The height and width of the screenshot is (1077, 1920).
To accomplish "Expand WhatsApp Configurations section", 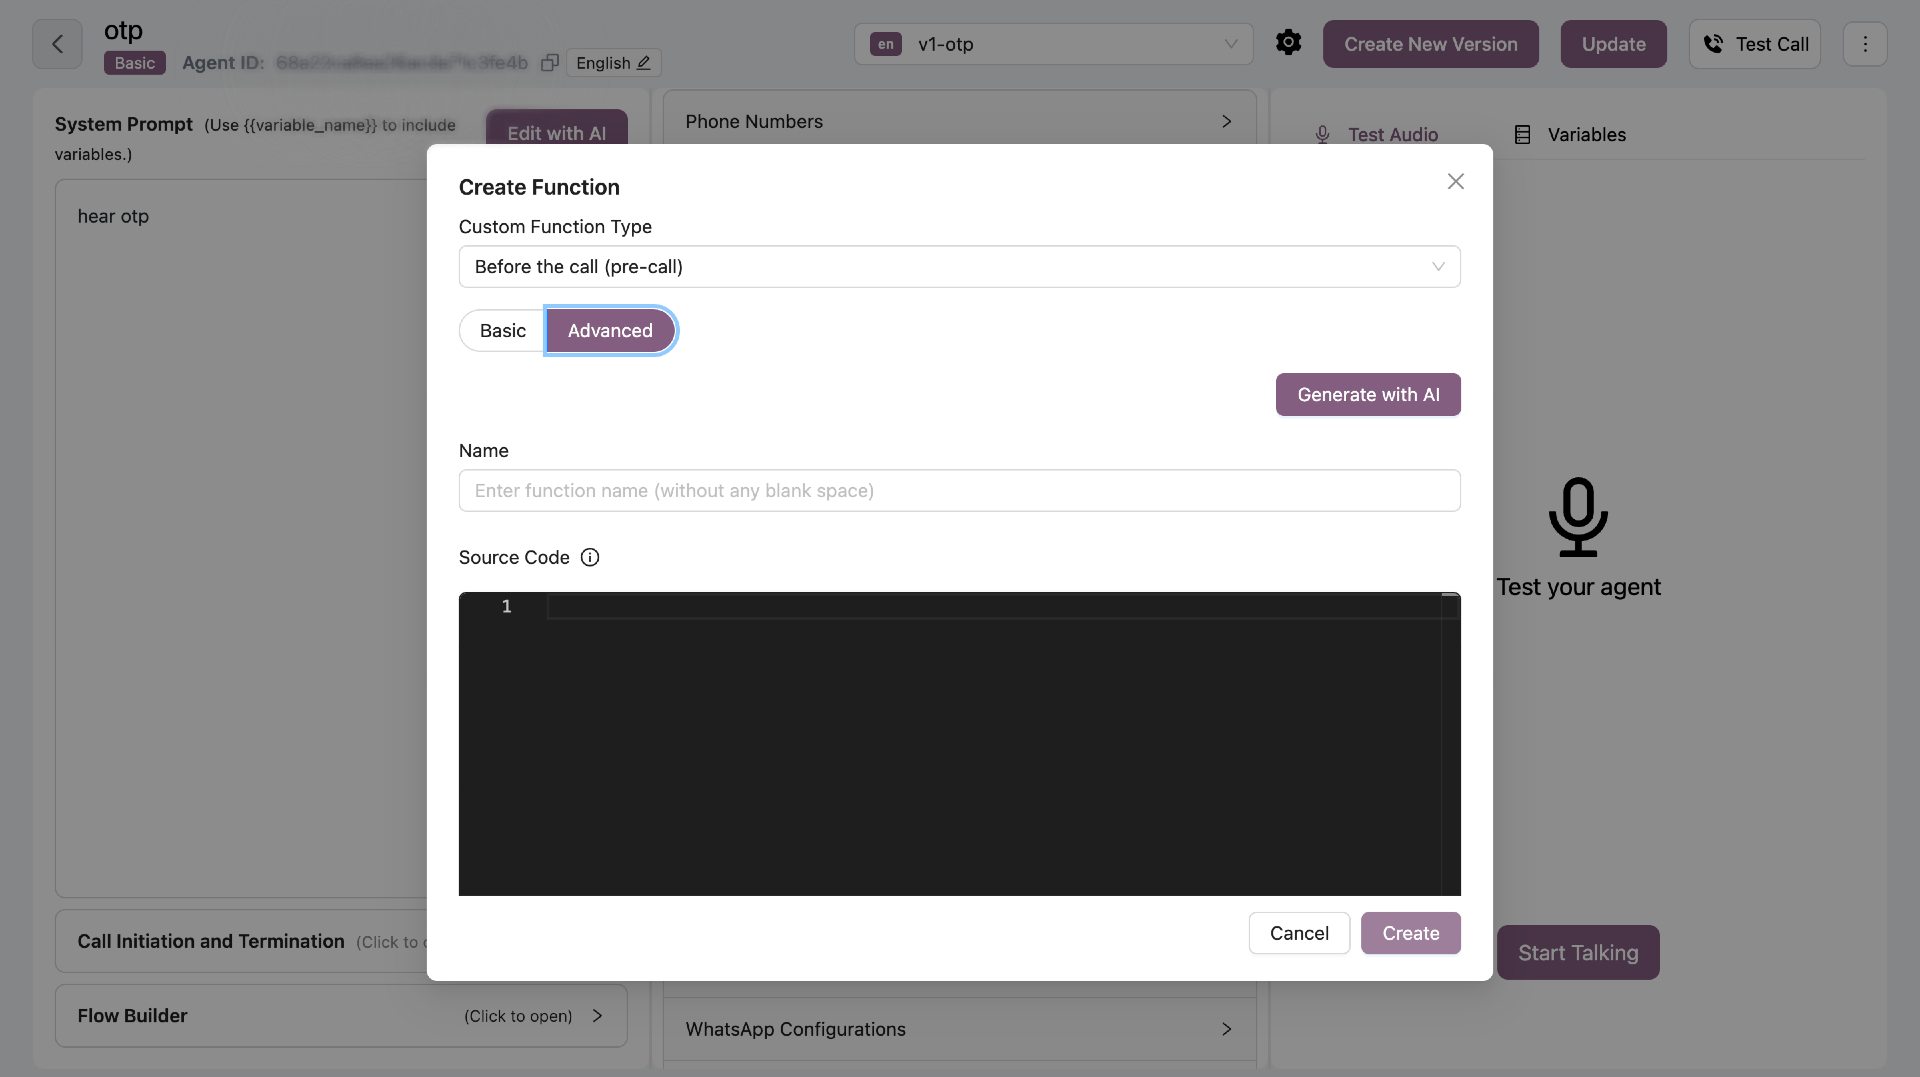I will click(959, 1029).
